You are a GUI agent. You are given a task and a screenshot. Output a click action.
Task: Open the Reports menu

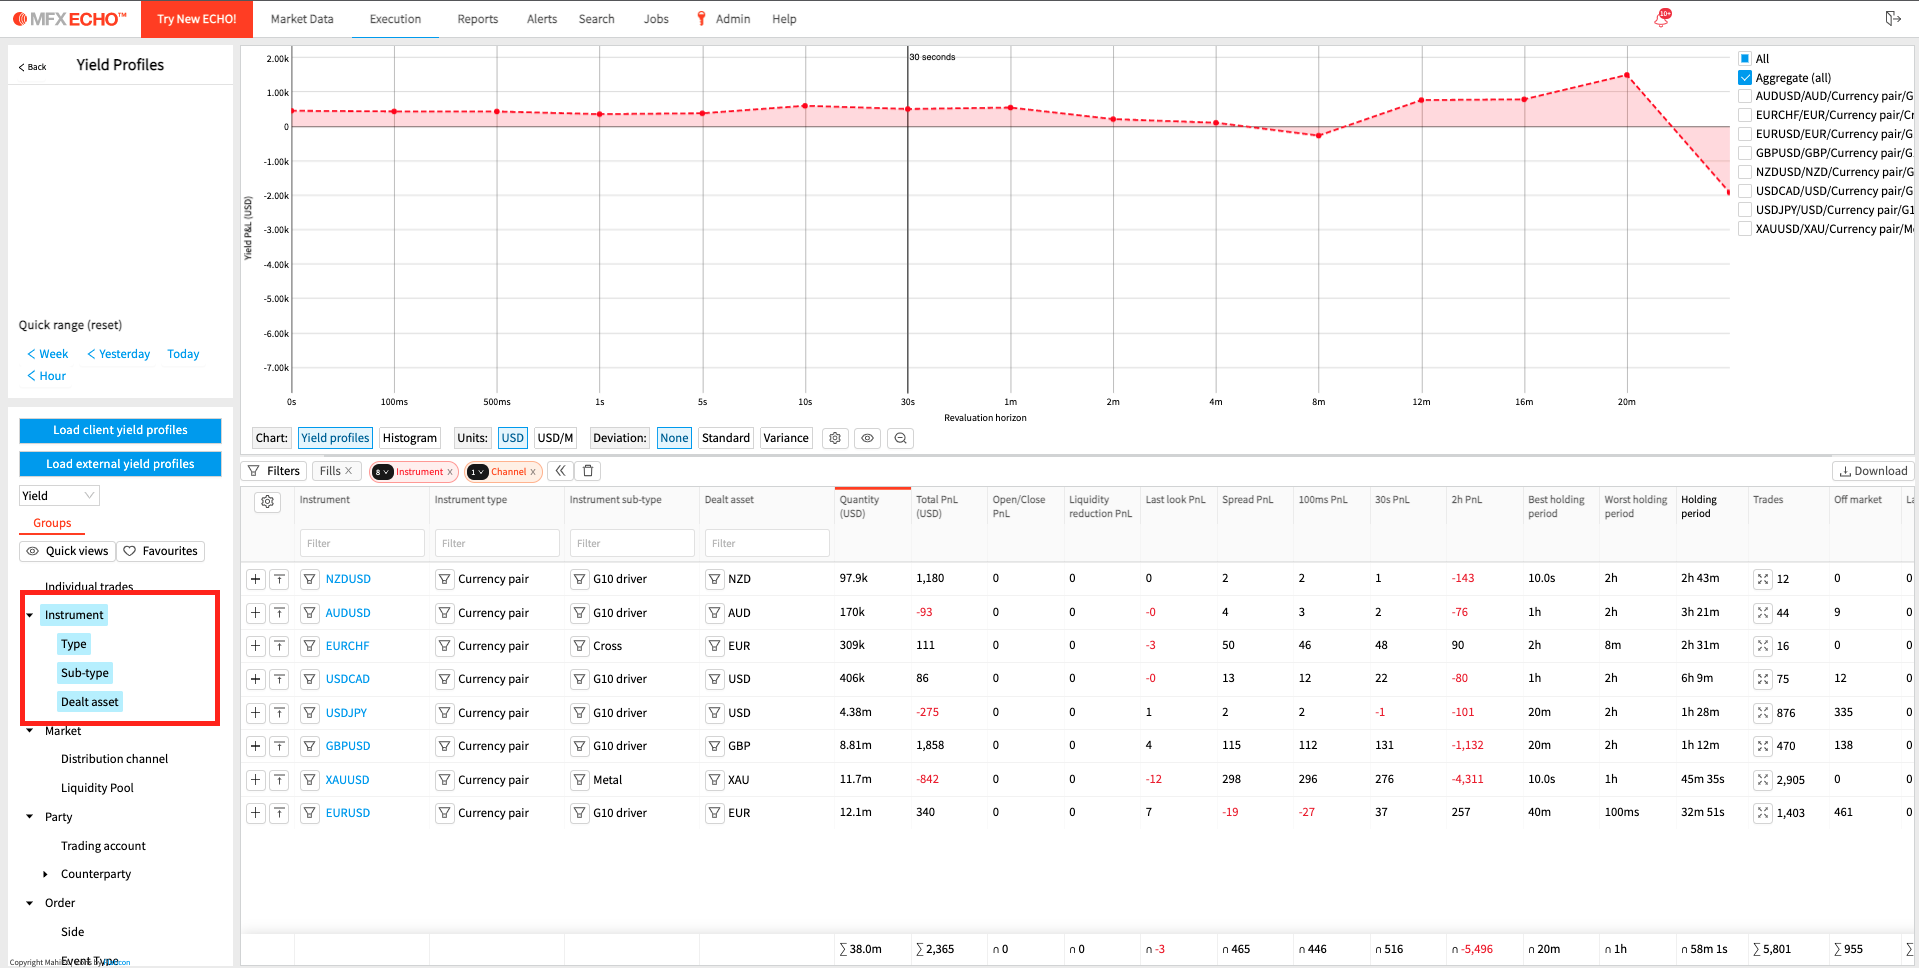pyautogui.click(x=477, y=19)
